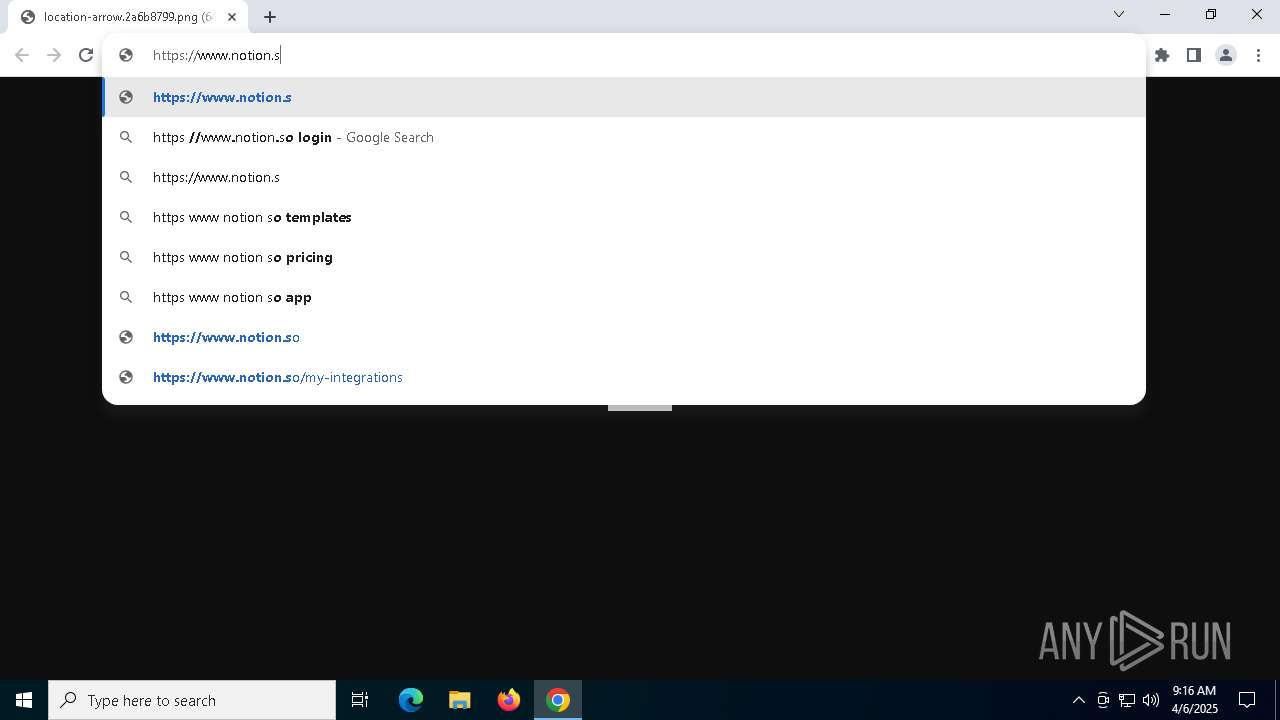
Task: Pick suggestion 'notion so templates'
Action: click(624, 217)
